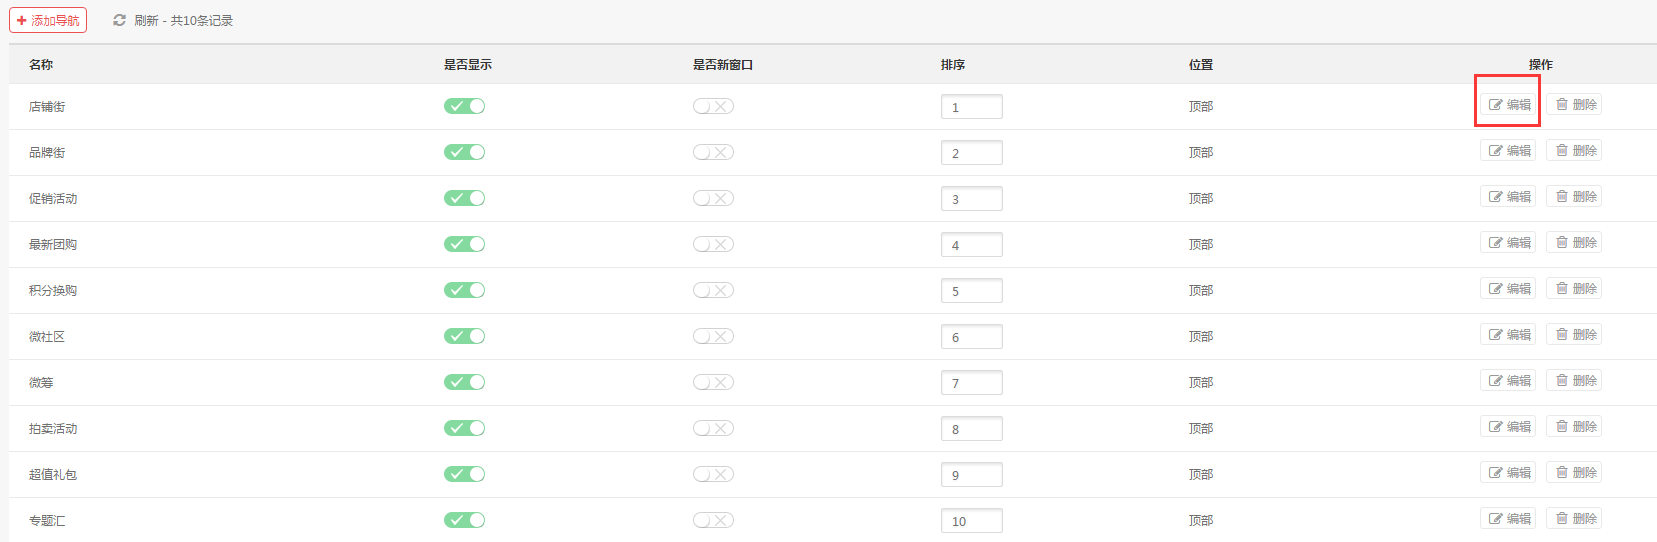Click the sort field of 店铺街

pyautogui.click(x=971, y=107)
